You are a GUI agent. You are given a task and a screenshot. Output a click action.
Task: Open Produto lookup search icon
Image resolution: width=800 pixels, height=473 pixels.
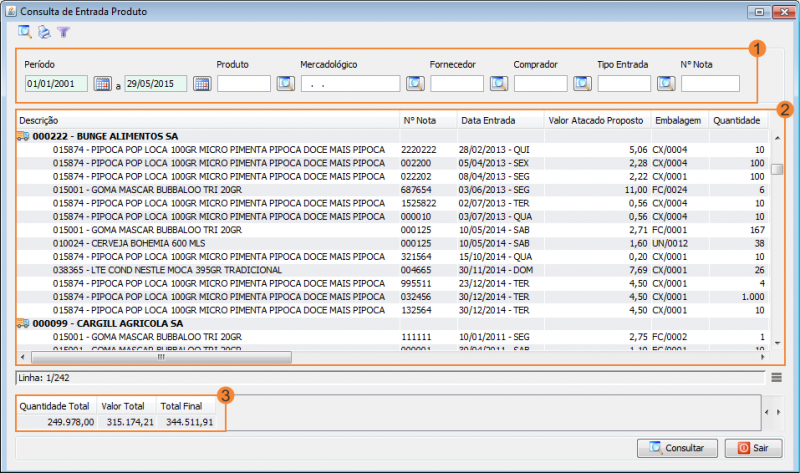286,84
